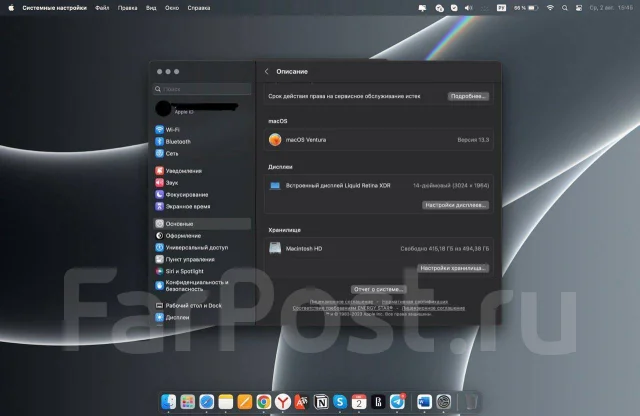Open the Справка menu
Viewport: 640px width, 416px height.
(x=199, y=8)
